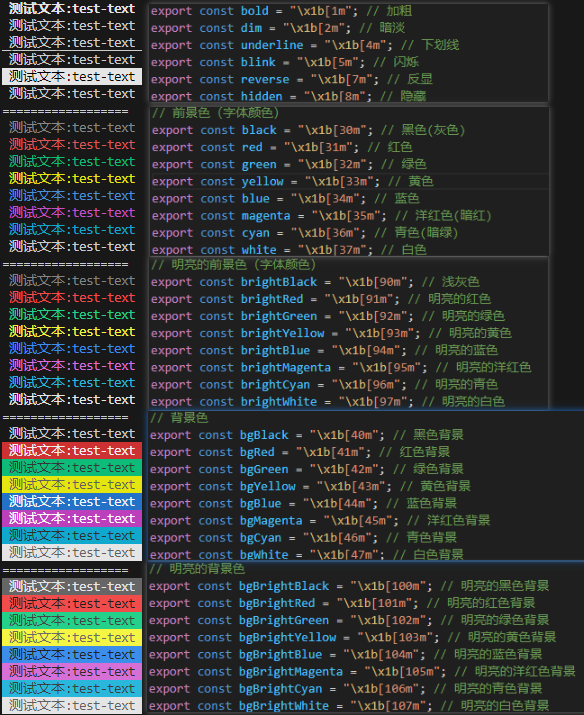Click the 'brightMagenta' declaration line
This screenshot has height=715, width=584.
pyautogui.click(x=341, y=368)
